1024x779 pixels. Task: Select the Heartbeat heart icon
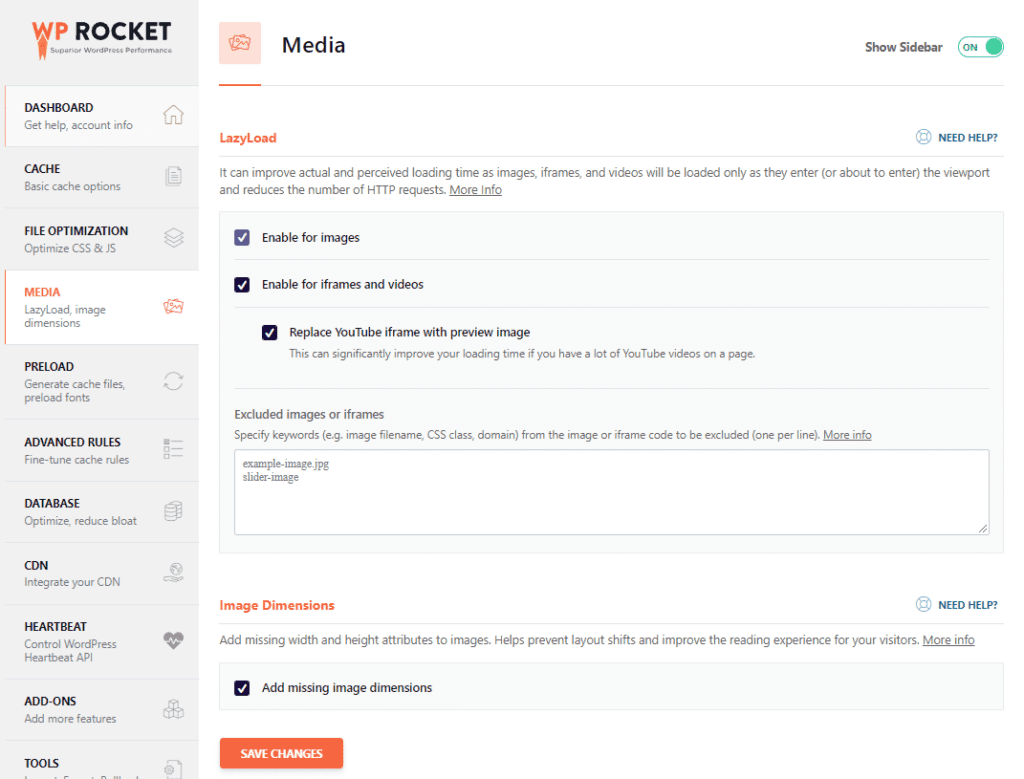(171, 640)
